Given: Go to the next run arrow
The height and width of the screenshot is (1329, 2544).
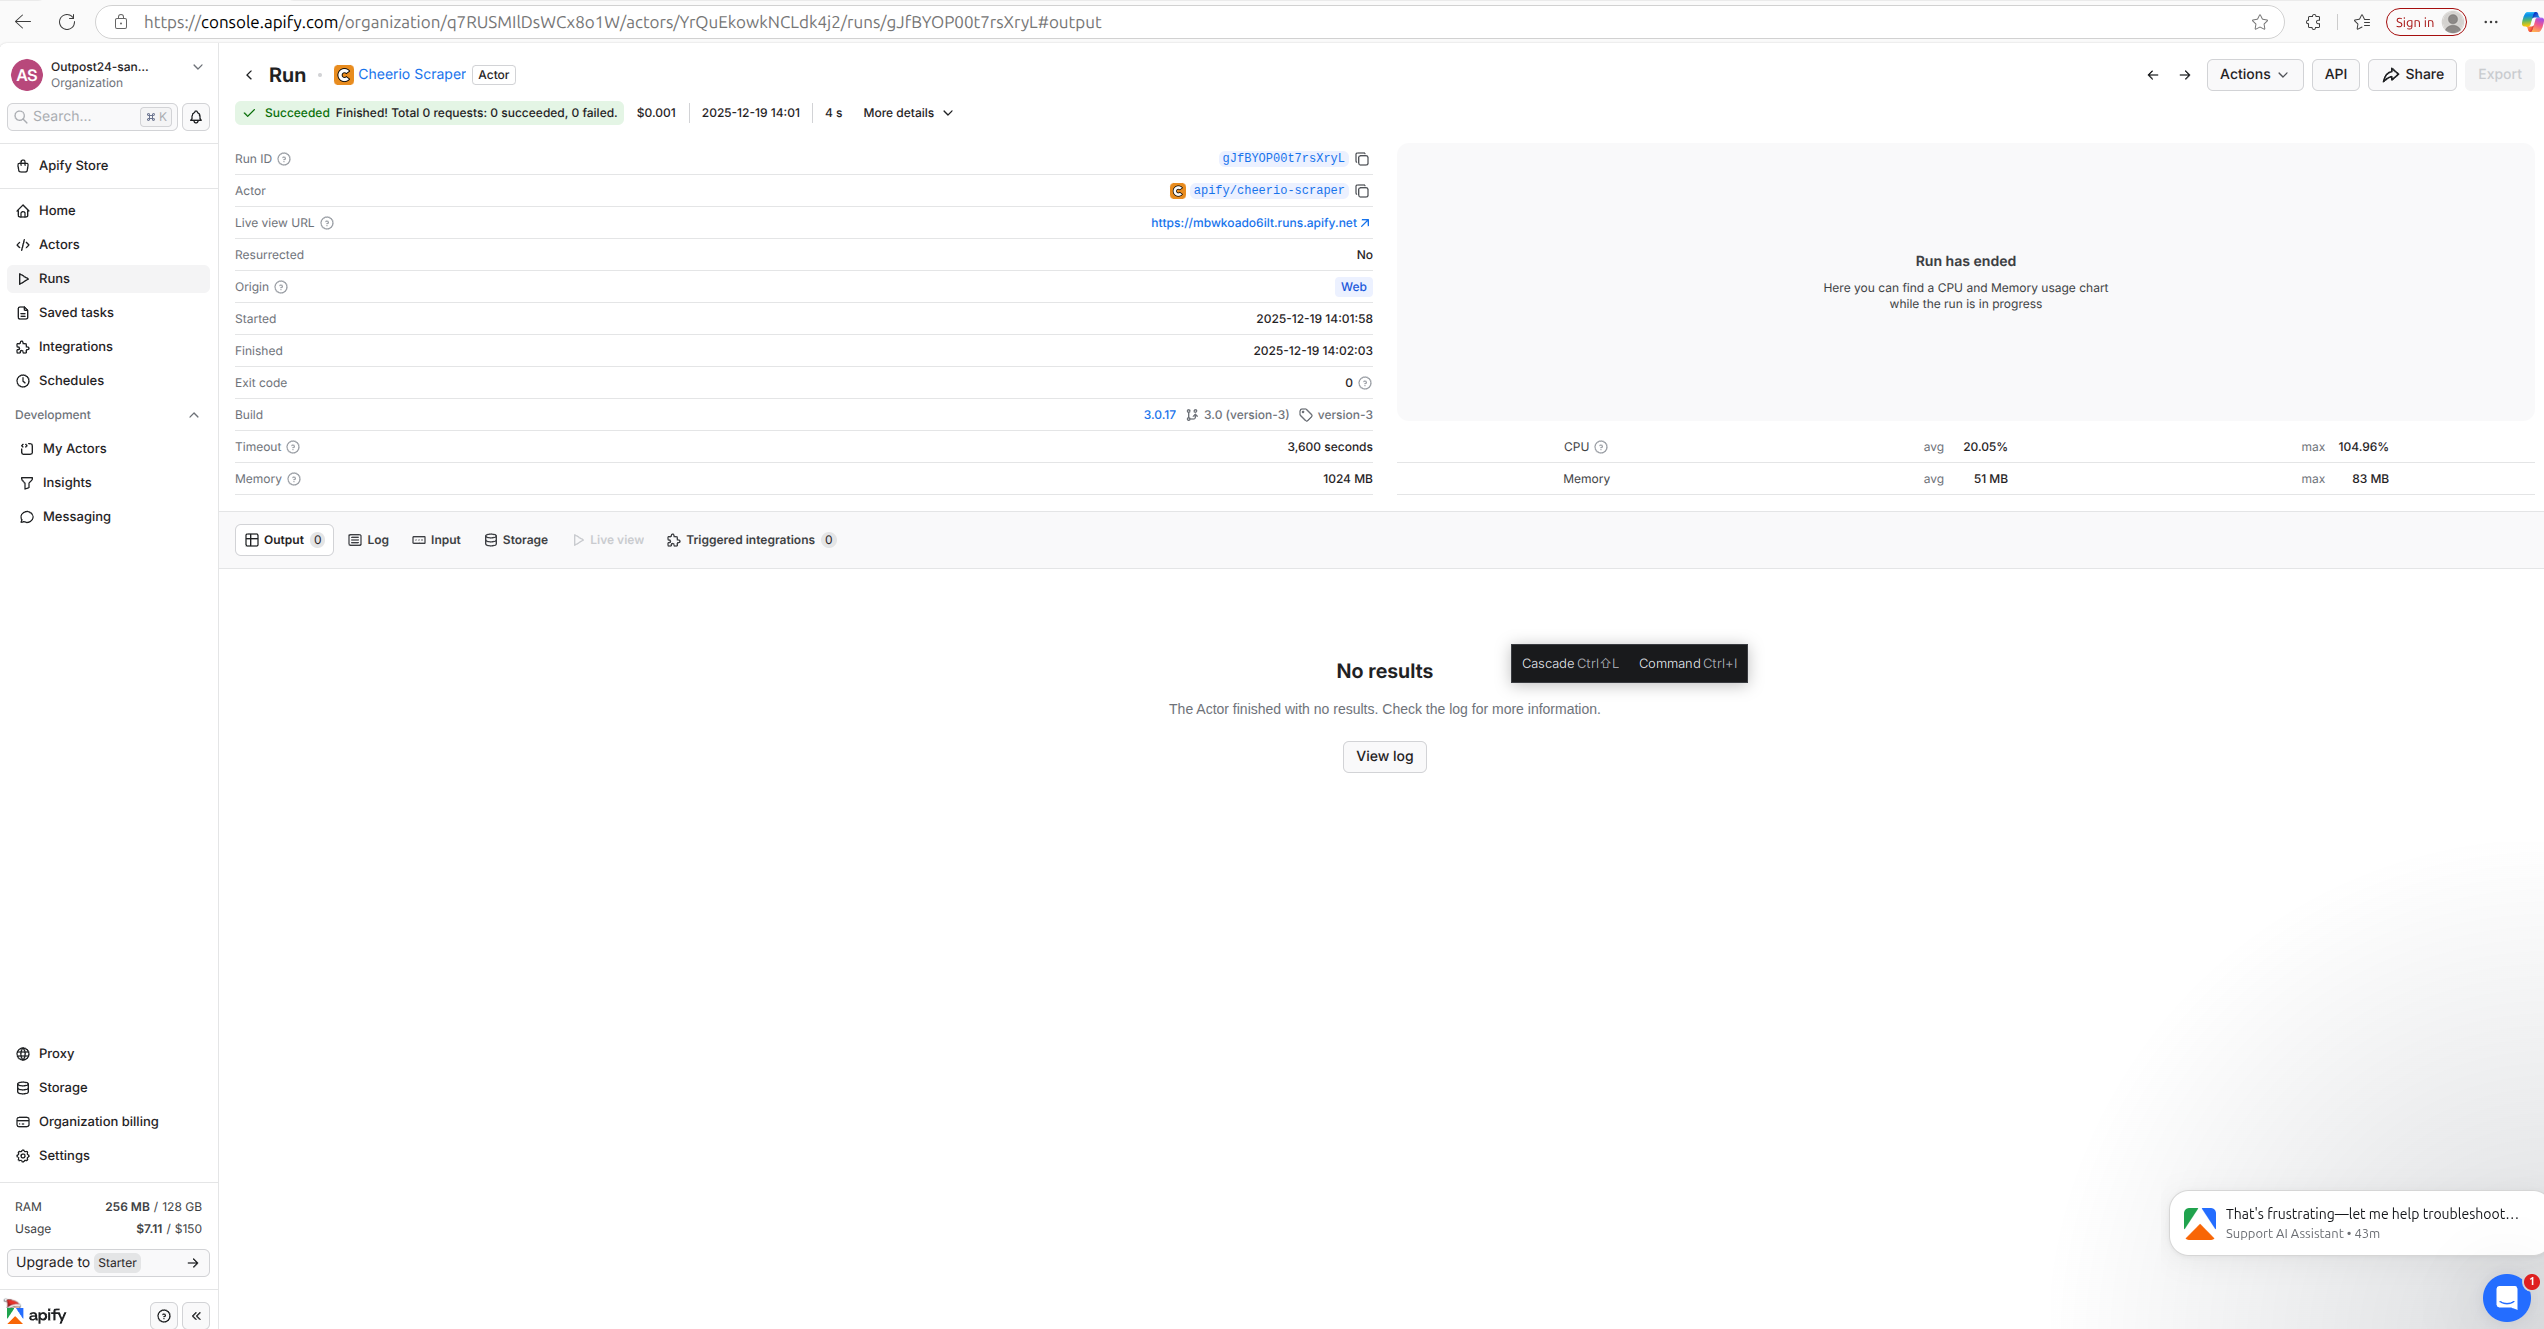Looking at the screenshot, I should click(2185, 75).
